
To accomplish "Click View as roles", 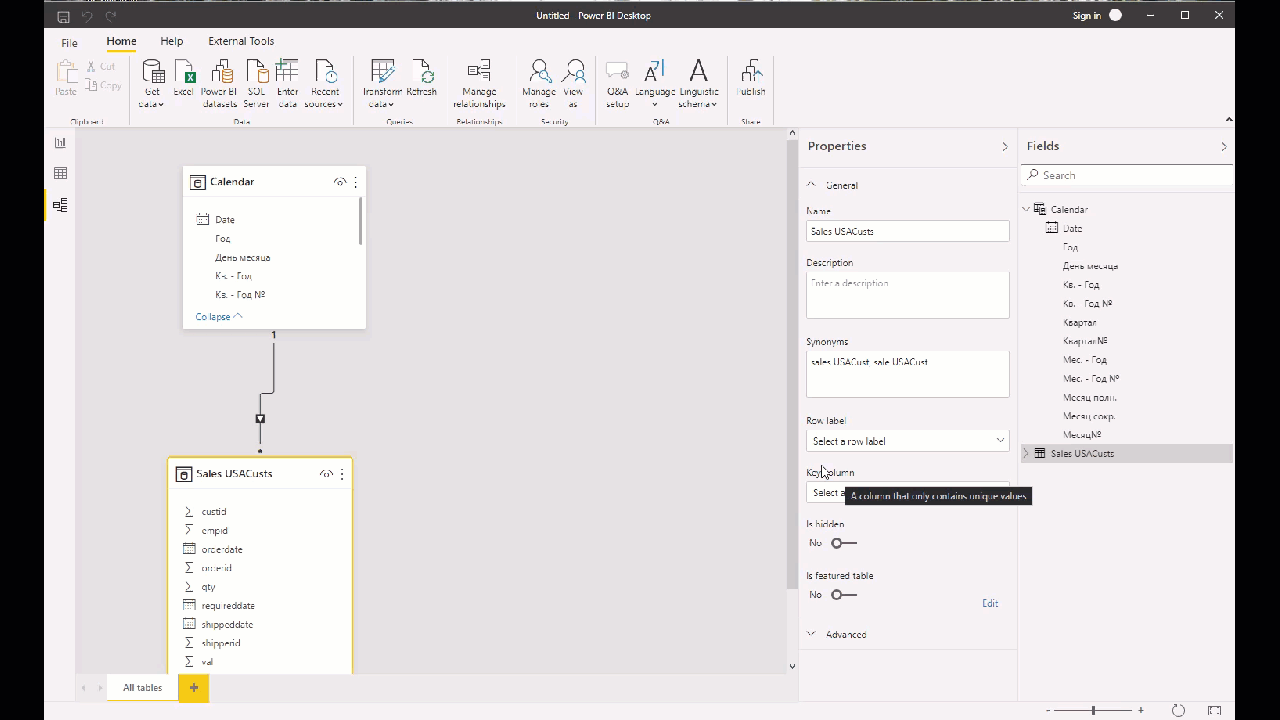I will coord(573,84).
